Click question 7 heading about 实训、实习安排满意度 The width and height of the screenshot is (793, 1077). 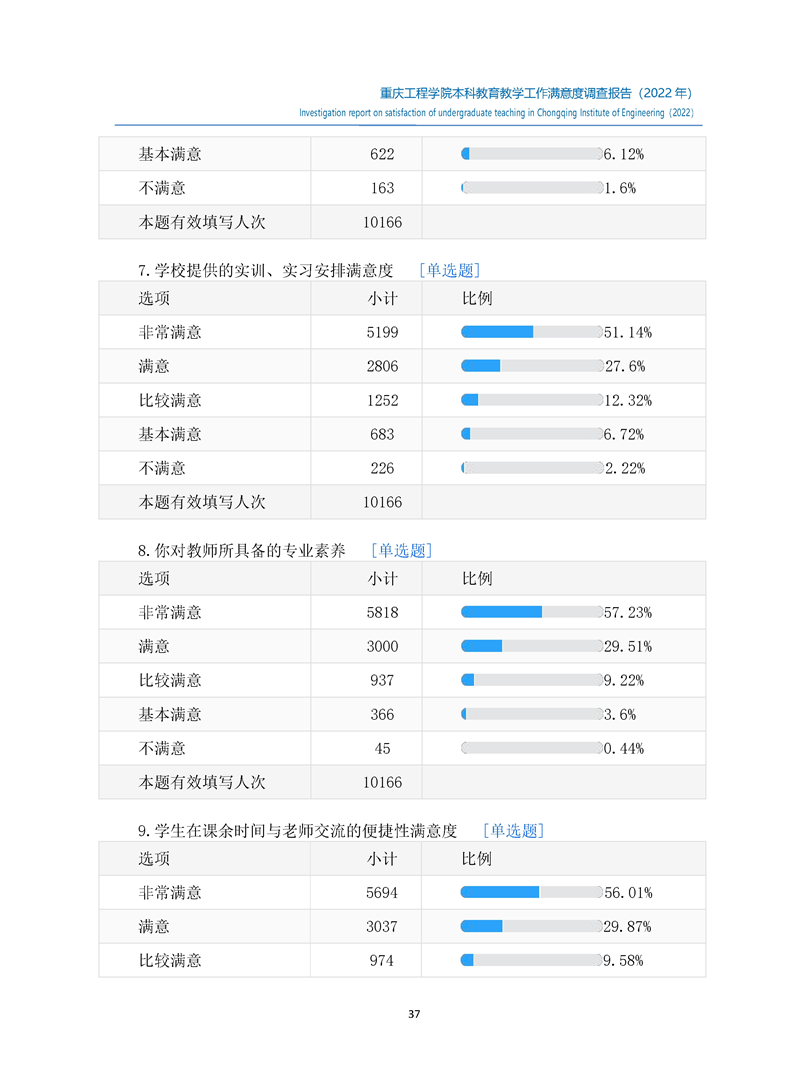tap(266, 270)
